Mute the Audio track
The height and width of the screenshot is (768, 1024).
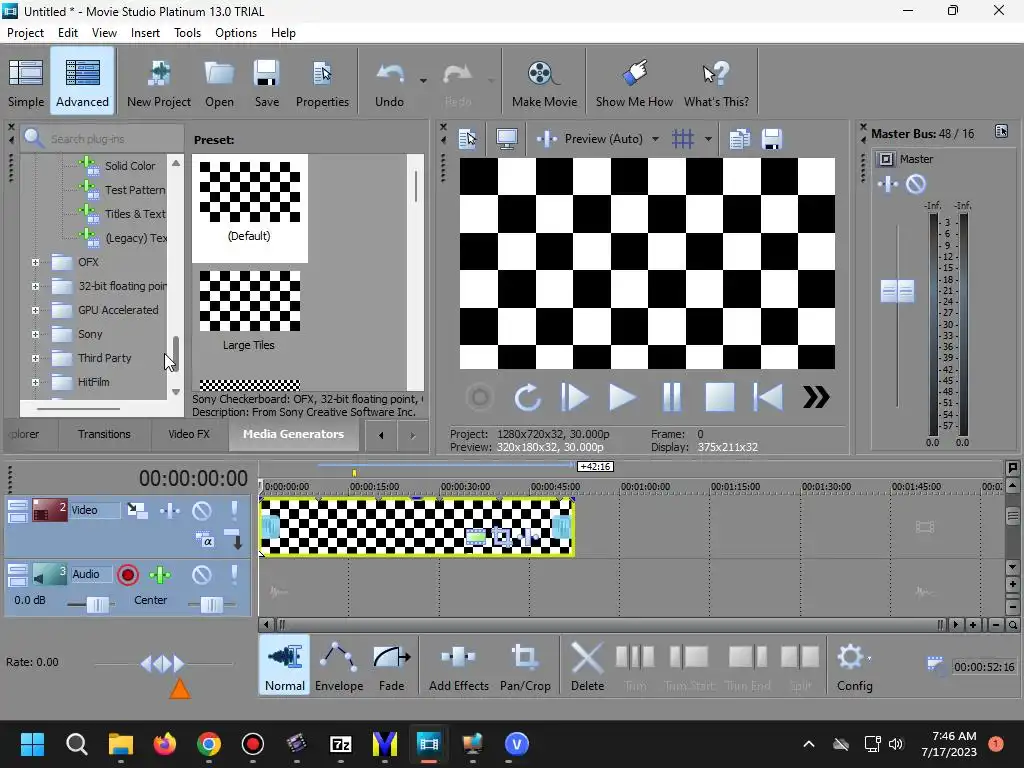(202, 575)
